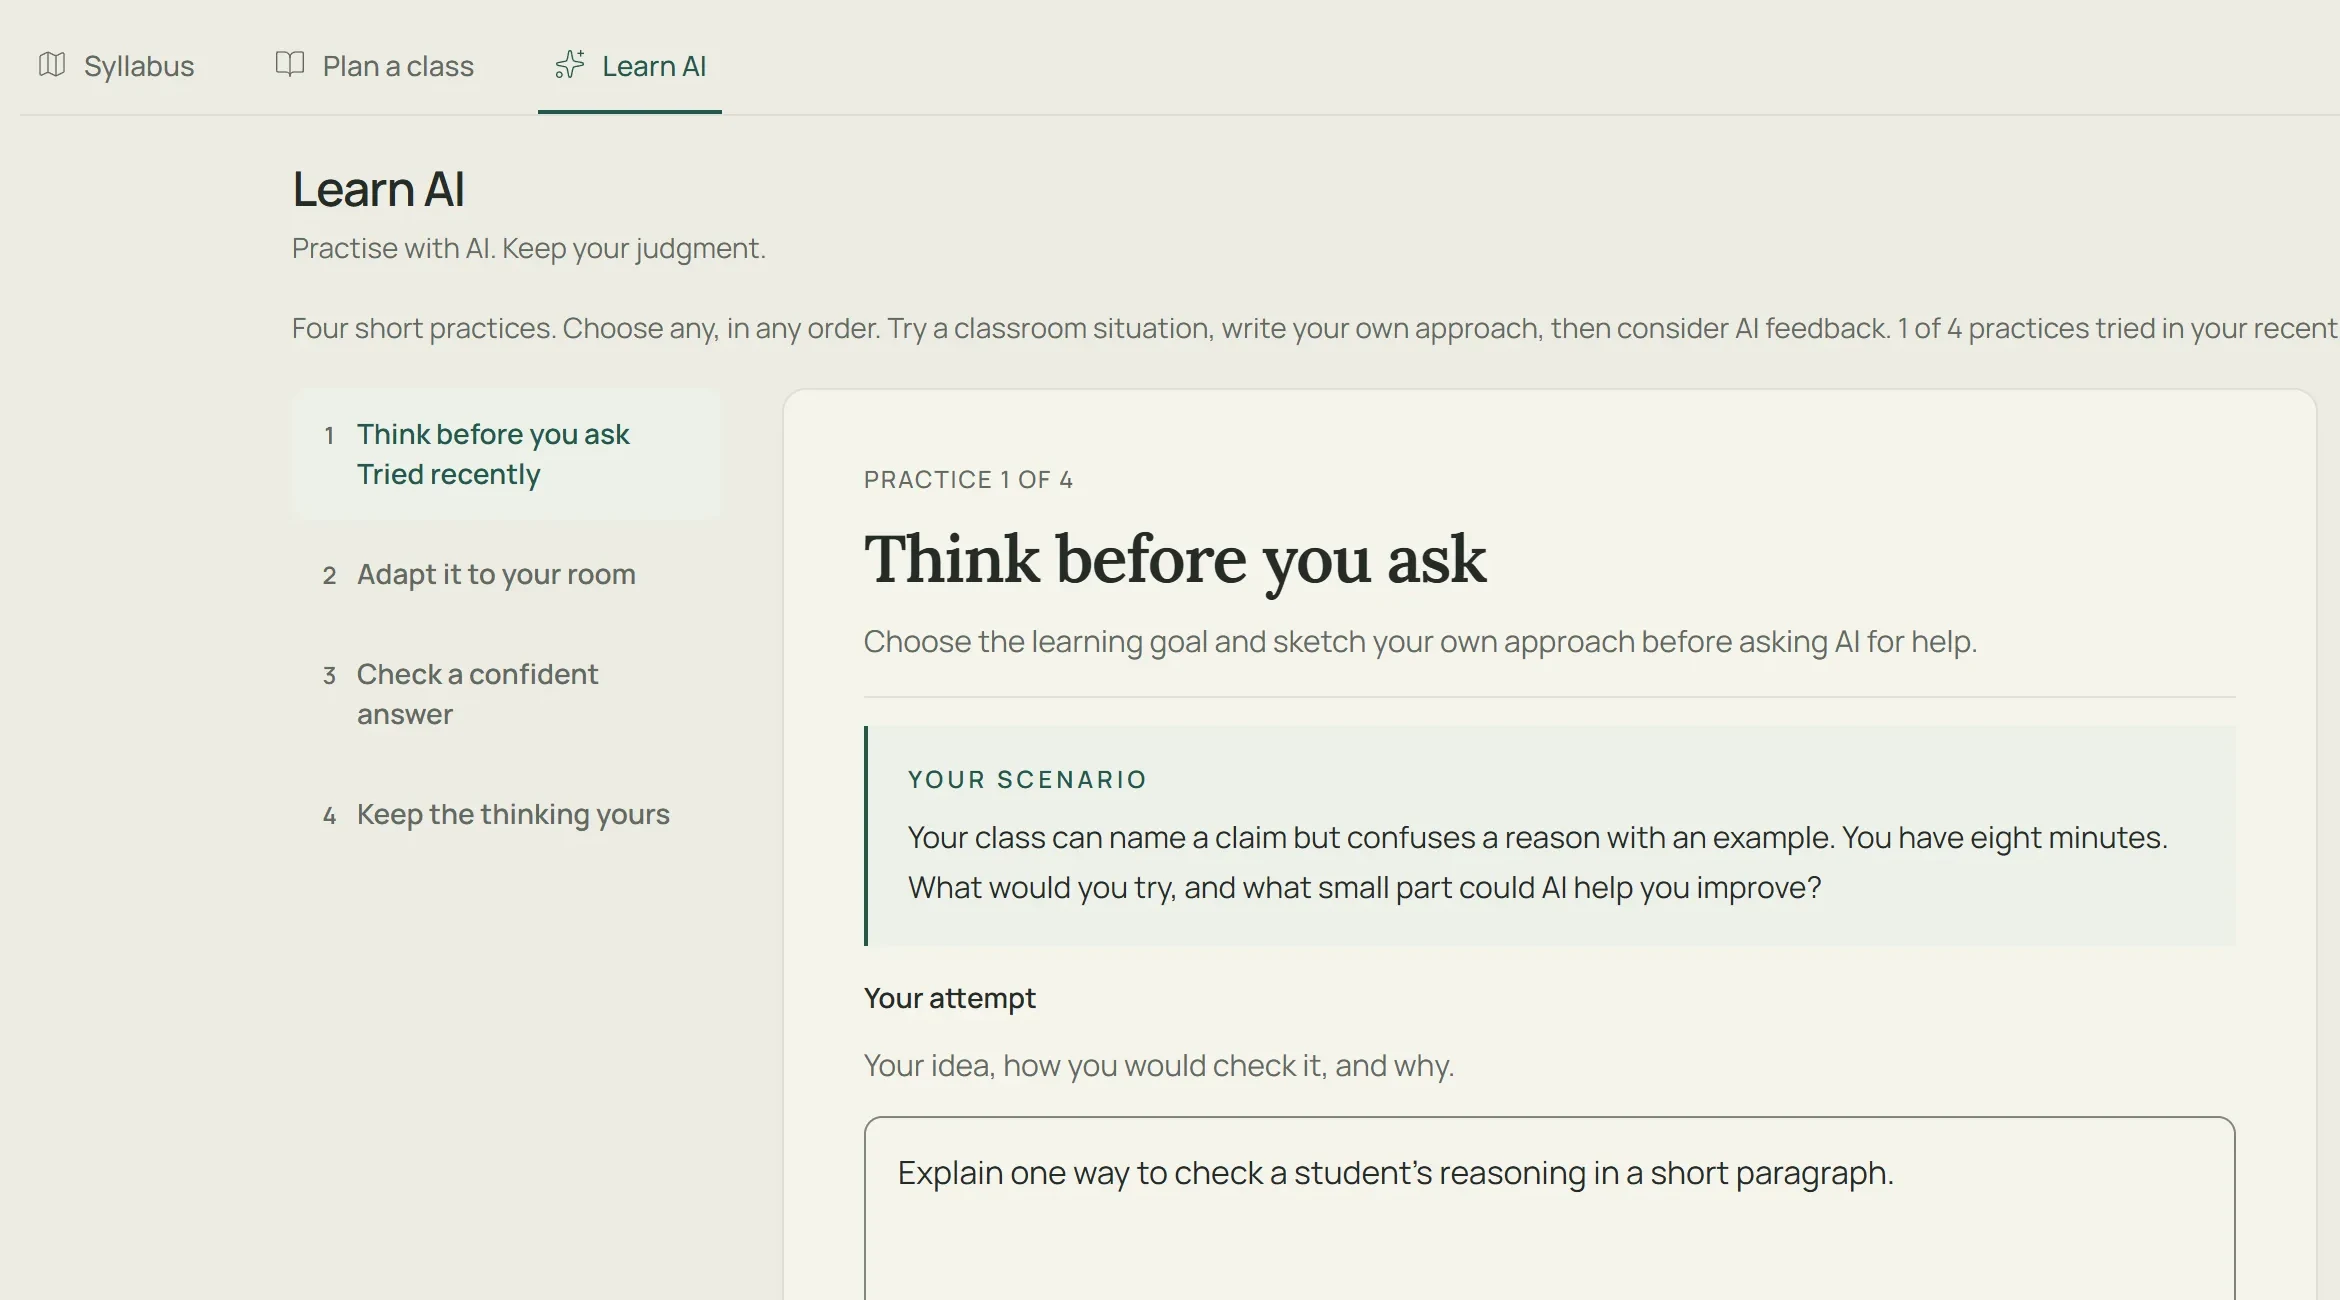Click the PRACTICE 1 OF 4 label

(968, 480)
